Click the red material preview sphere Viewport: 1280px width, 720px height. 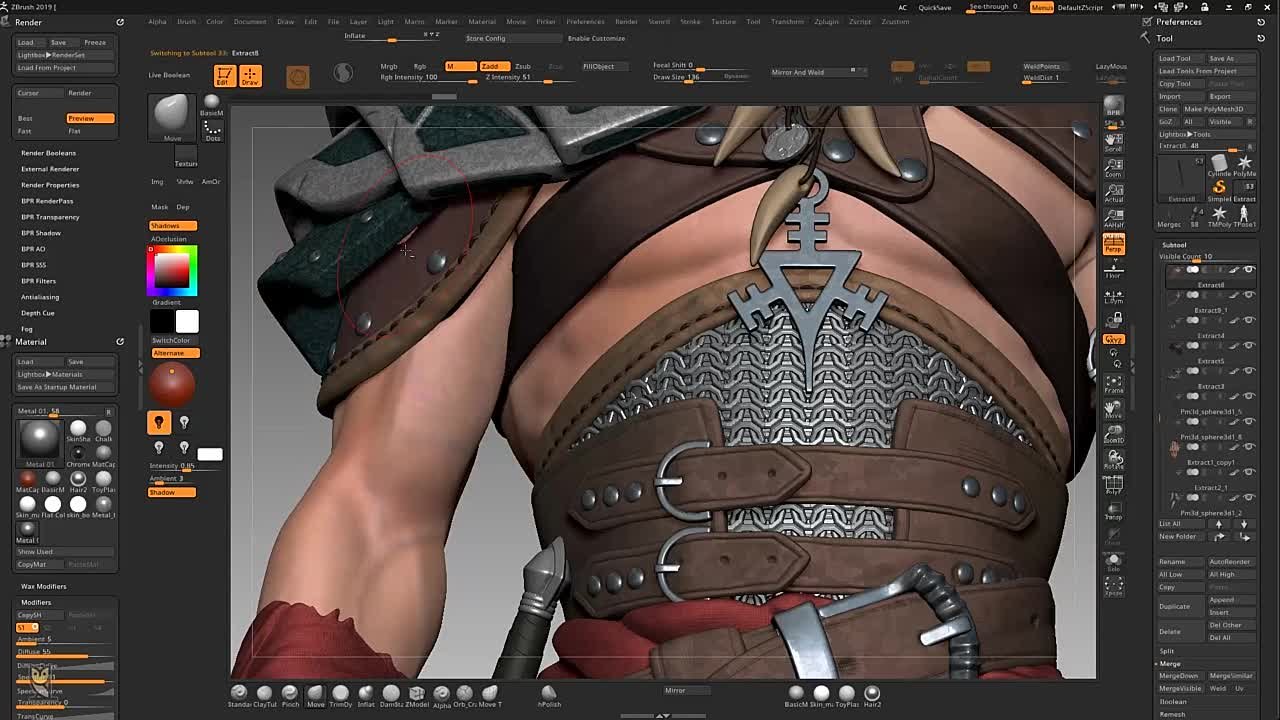[172, 384]
